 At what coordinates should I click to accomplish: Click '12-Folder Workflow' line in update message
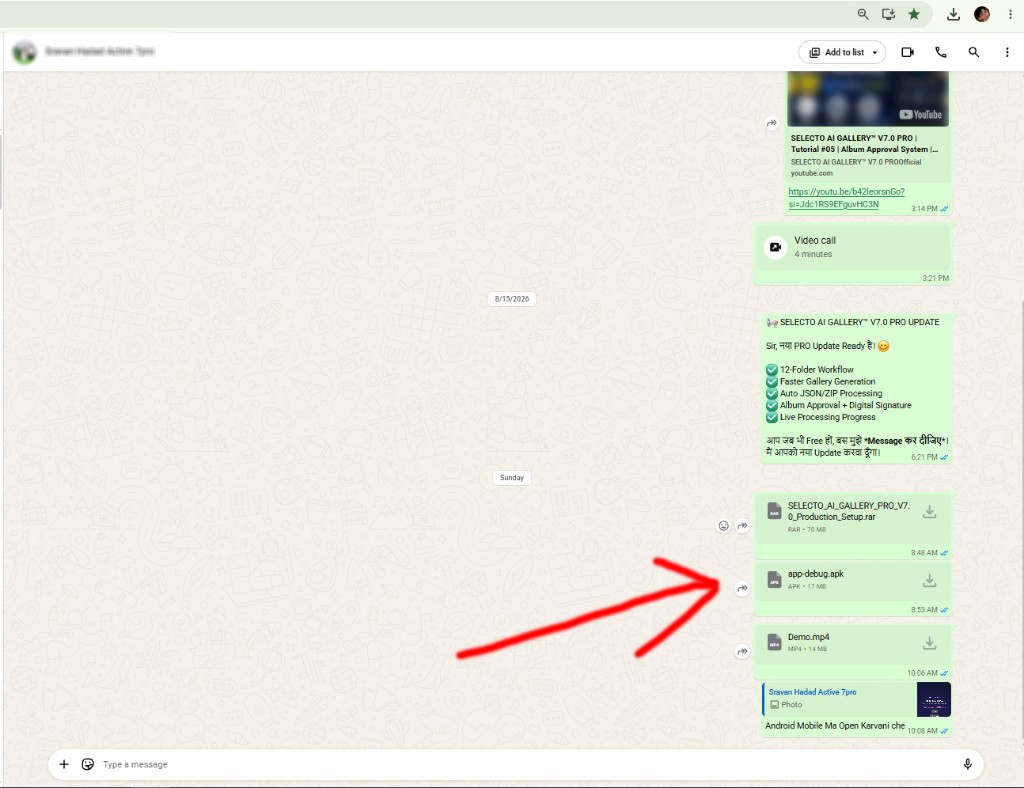pos(816,370)
